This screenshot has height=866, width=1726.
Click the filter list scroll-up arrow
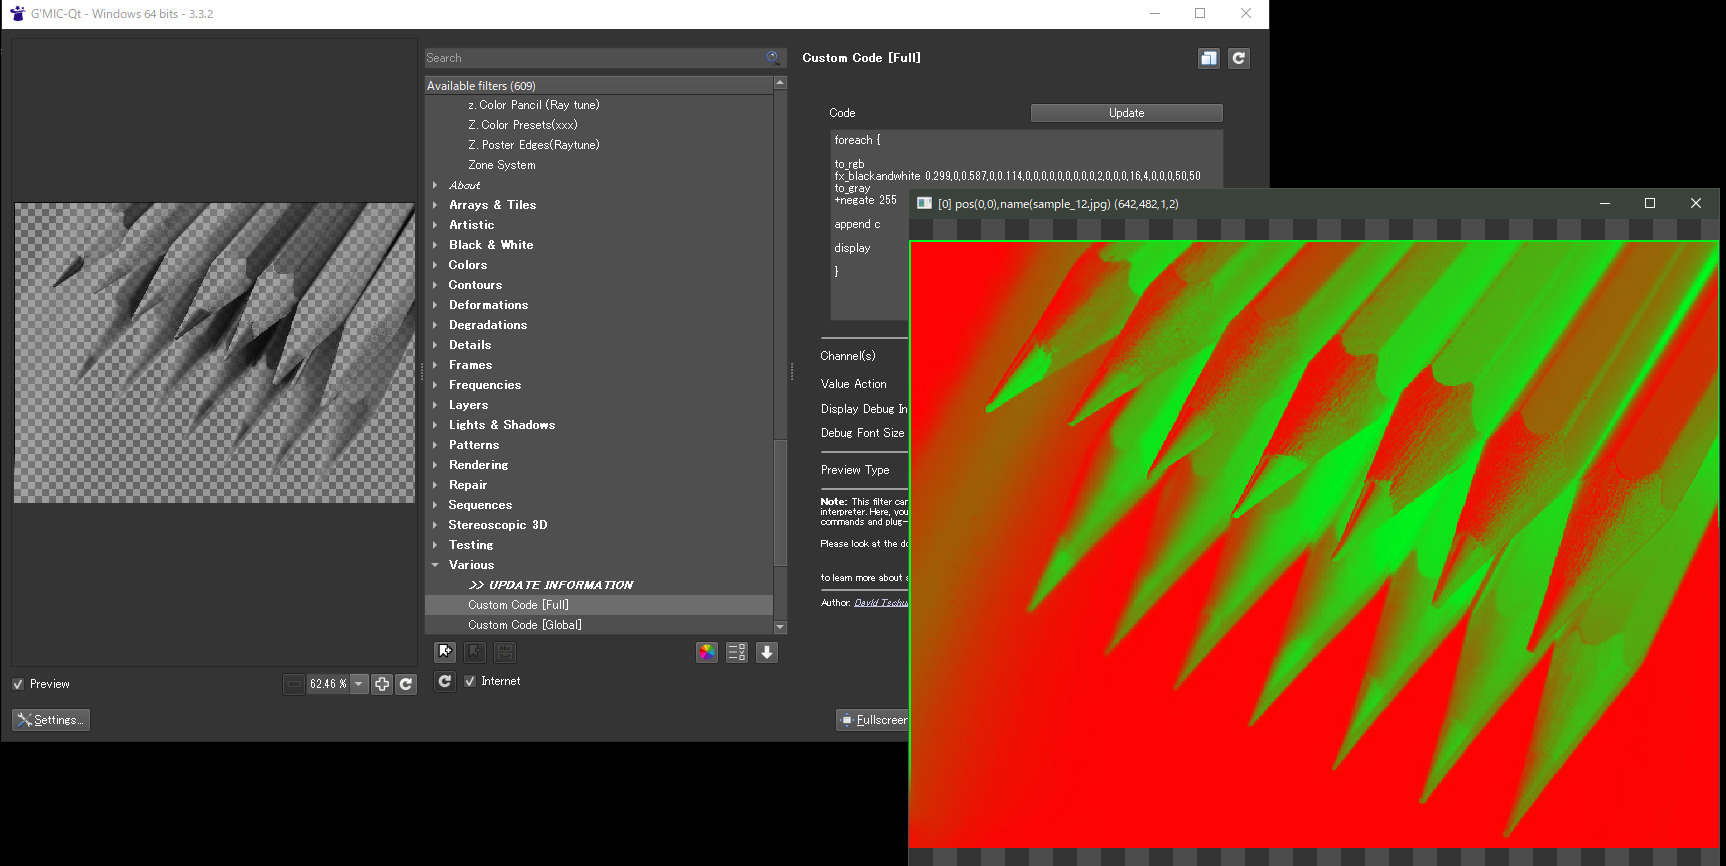click(x=780, y=83)
